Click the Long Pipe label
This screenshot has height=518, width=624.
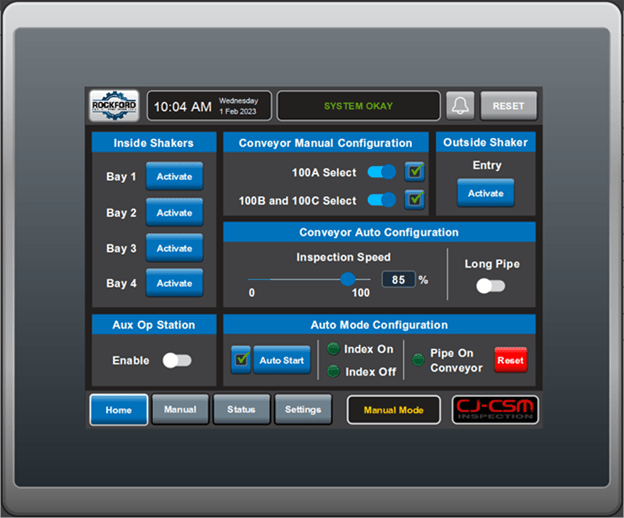(x=492, y=264)
